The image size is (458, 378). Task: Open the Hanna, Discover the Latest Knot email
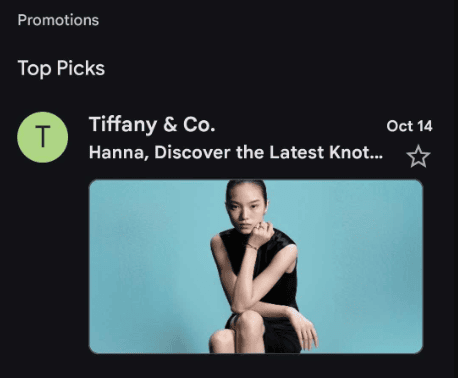coord(236,152)
